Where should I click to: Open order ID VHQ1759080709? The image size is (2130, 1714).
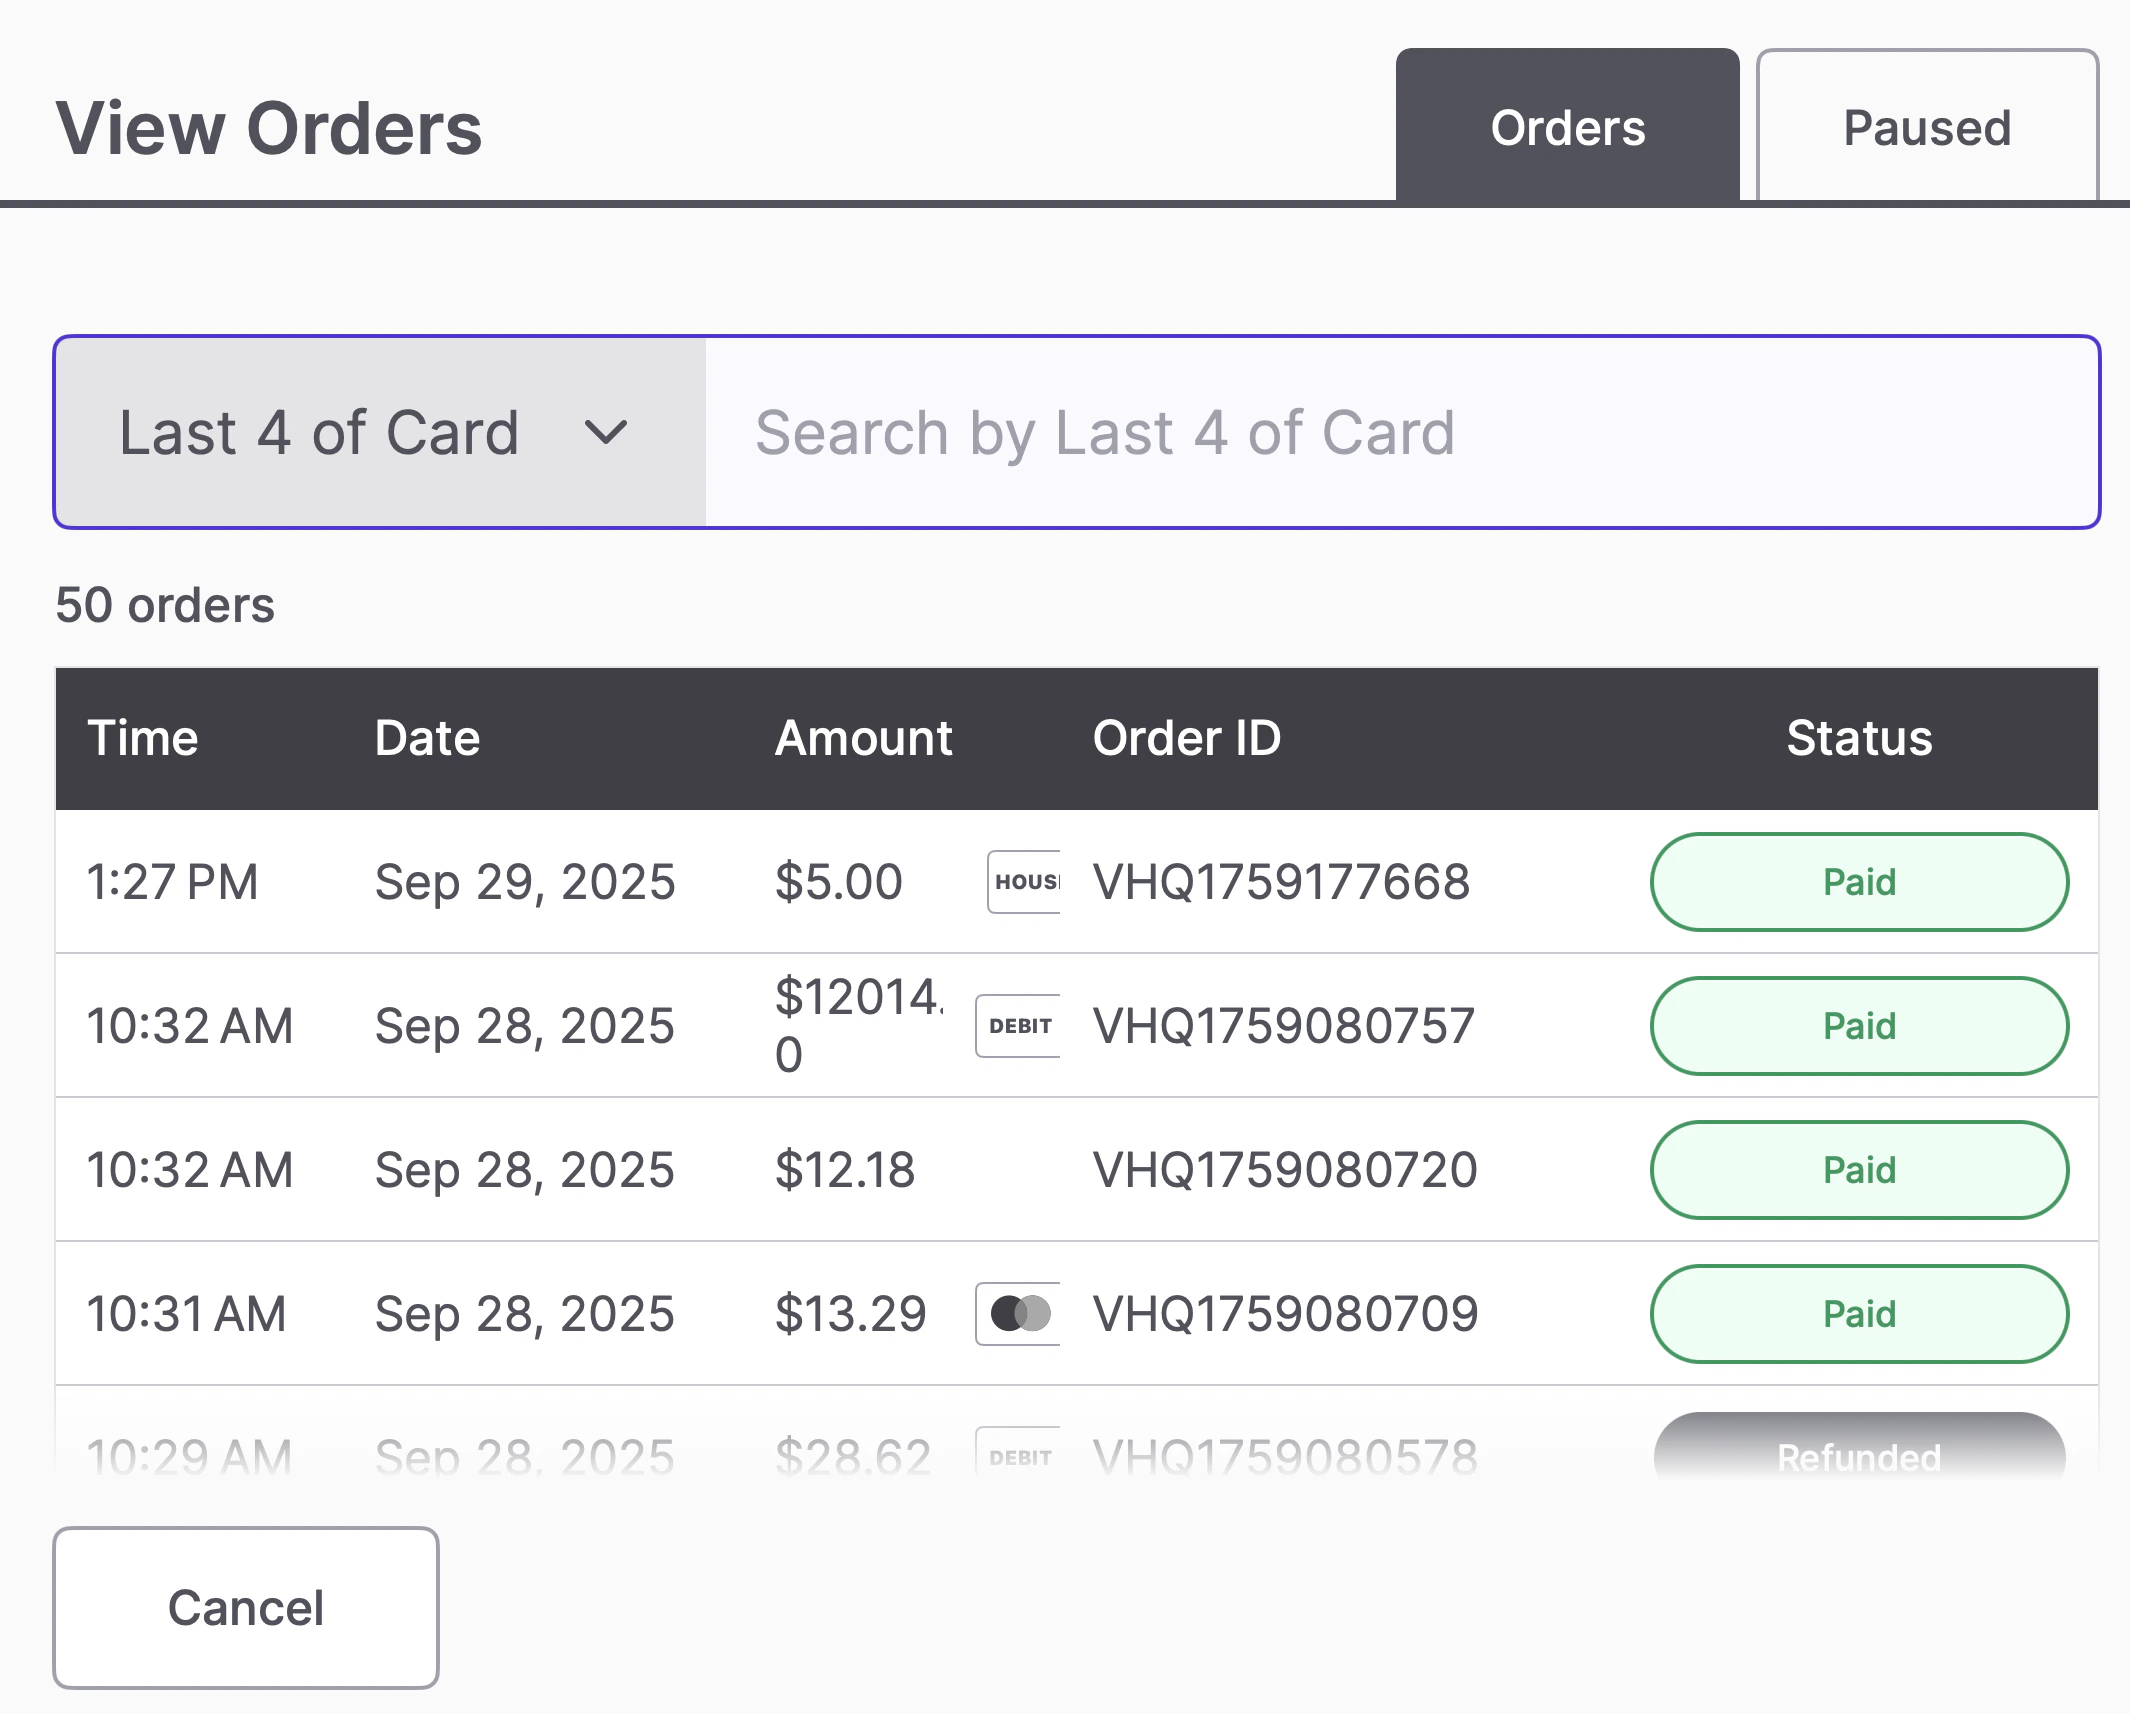click(1284, 1314)
